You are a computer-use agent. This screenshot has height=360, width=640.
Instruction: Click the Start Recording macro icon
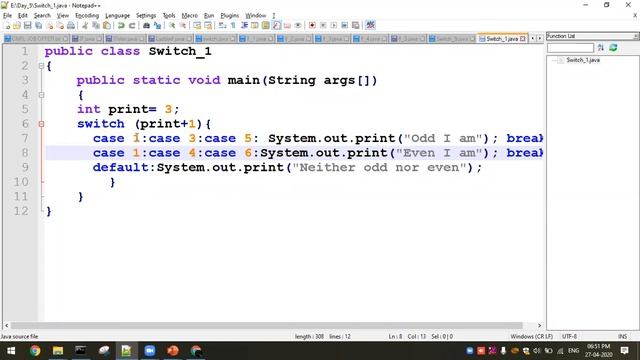pos(312,25)
